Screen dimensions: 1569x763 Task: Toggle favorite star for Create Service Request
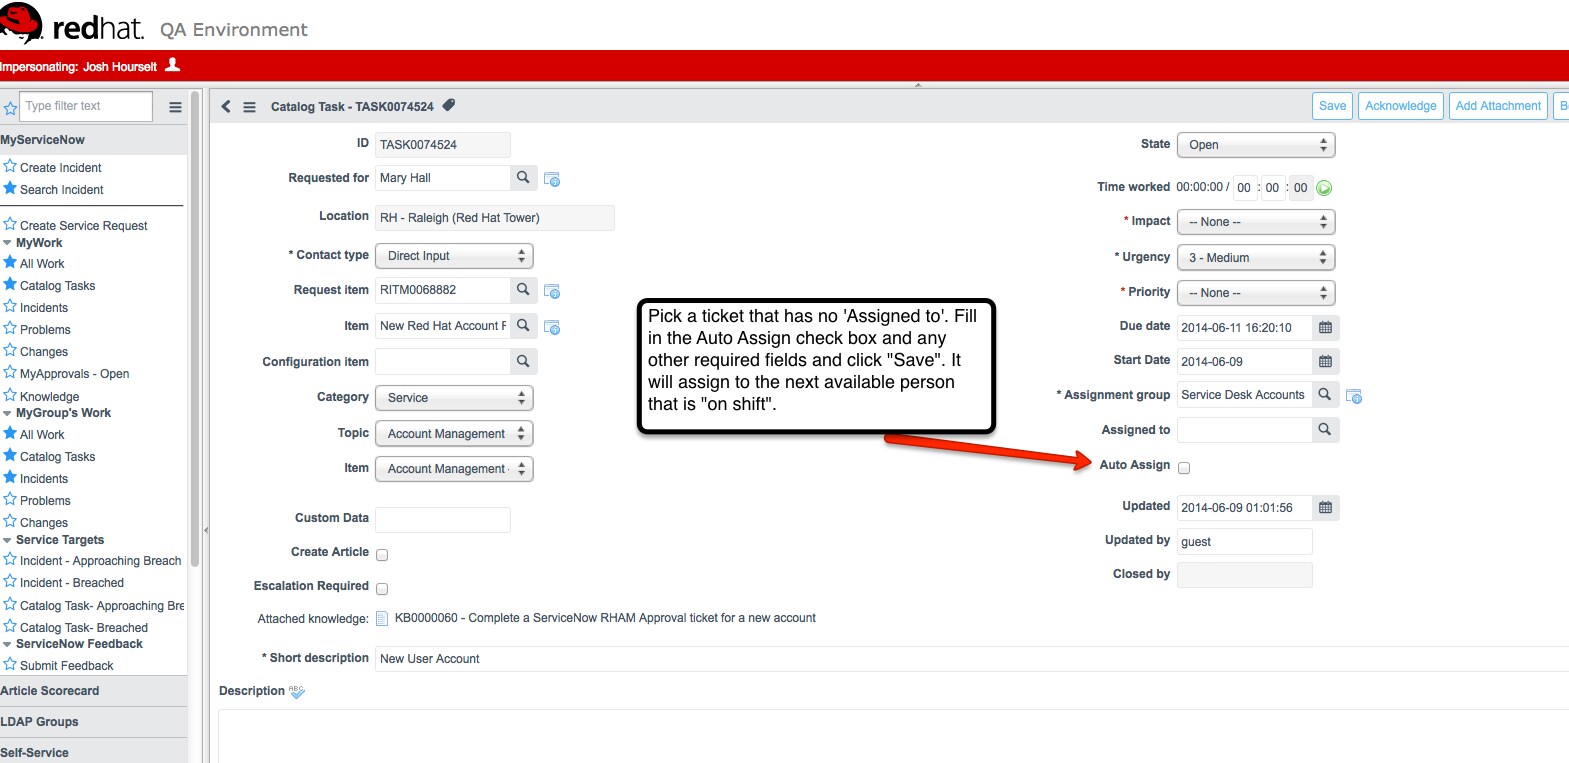click(x=10, y=224)
